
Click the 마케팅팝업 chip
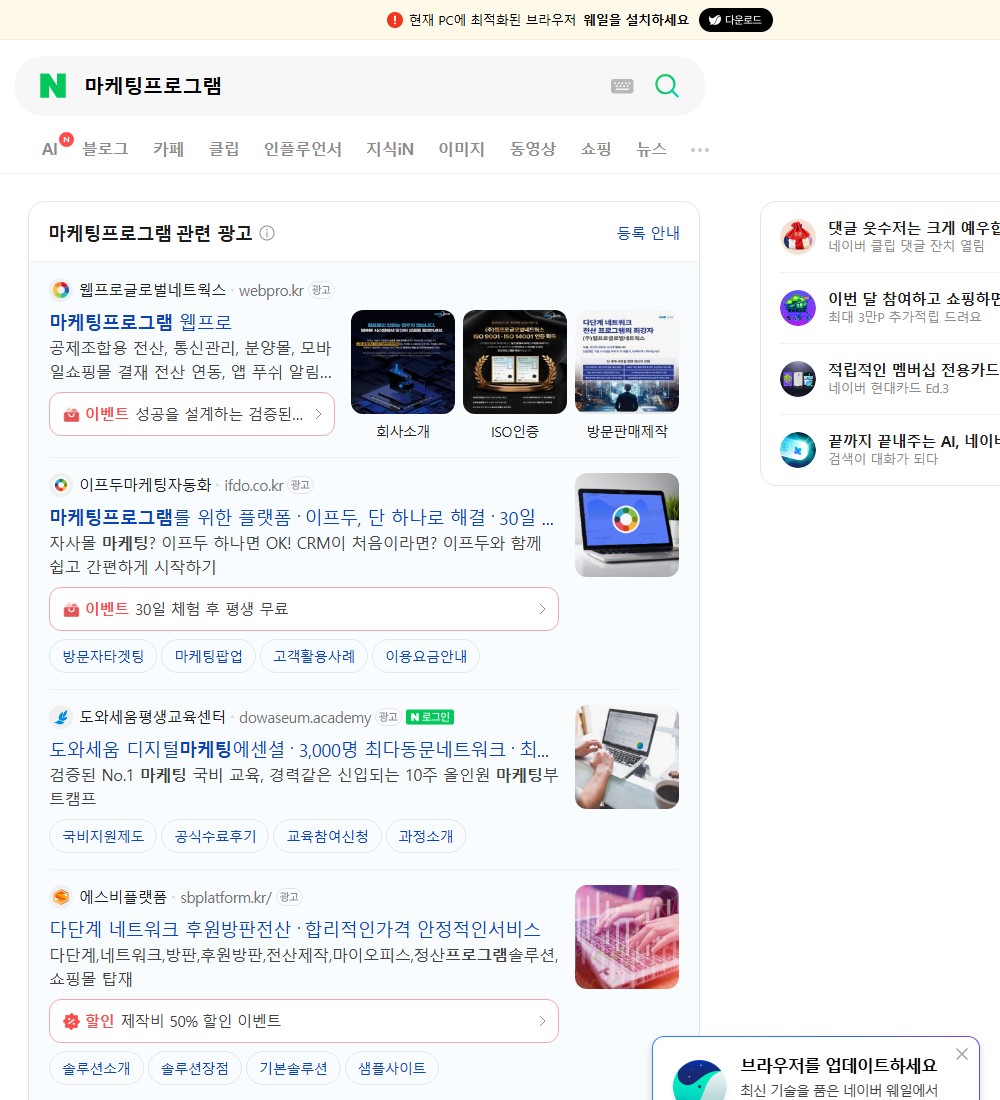(208, 656)
